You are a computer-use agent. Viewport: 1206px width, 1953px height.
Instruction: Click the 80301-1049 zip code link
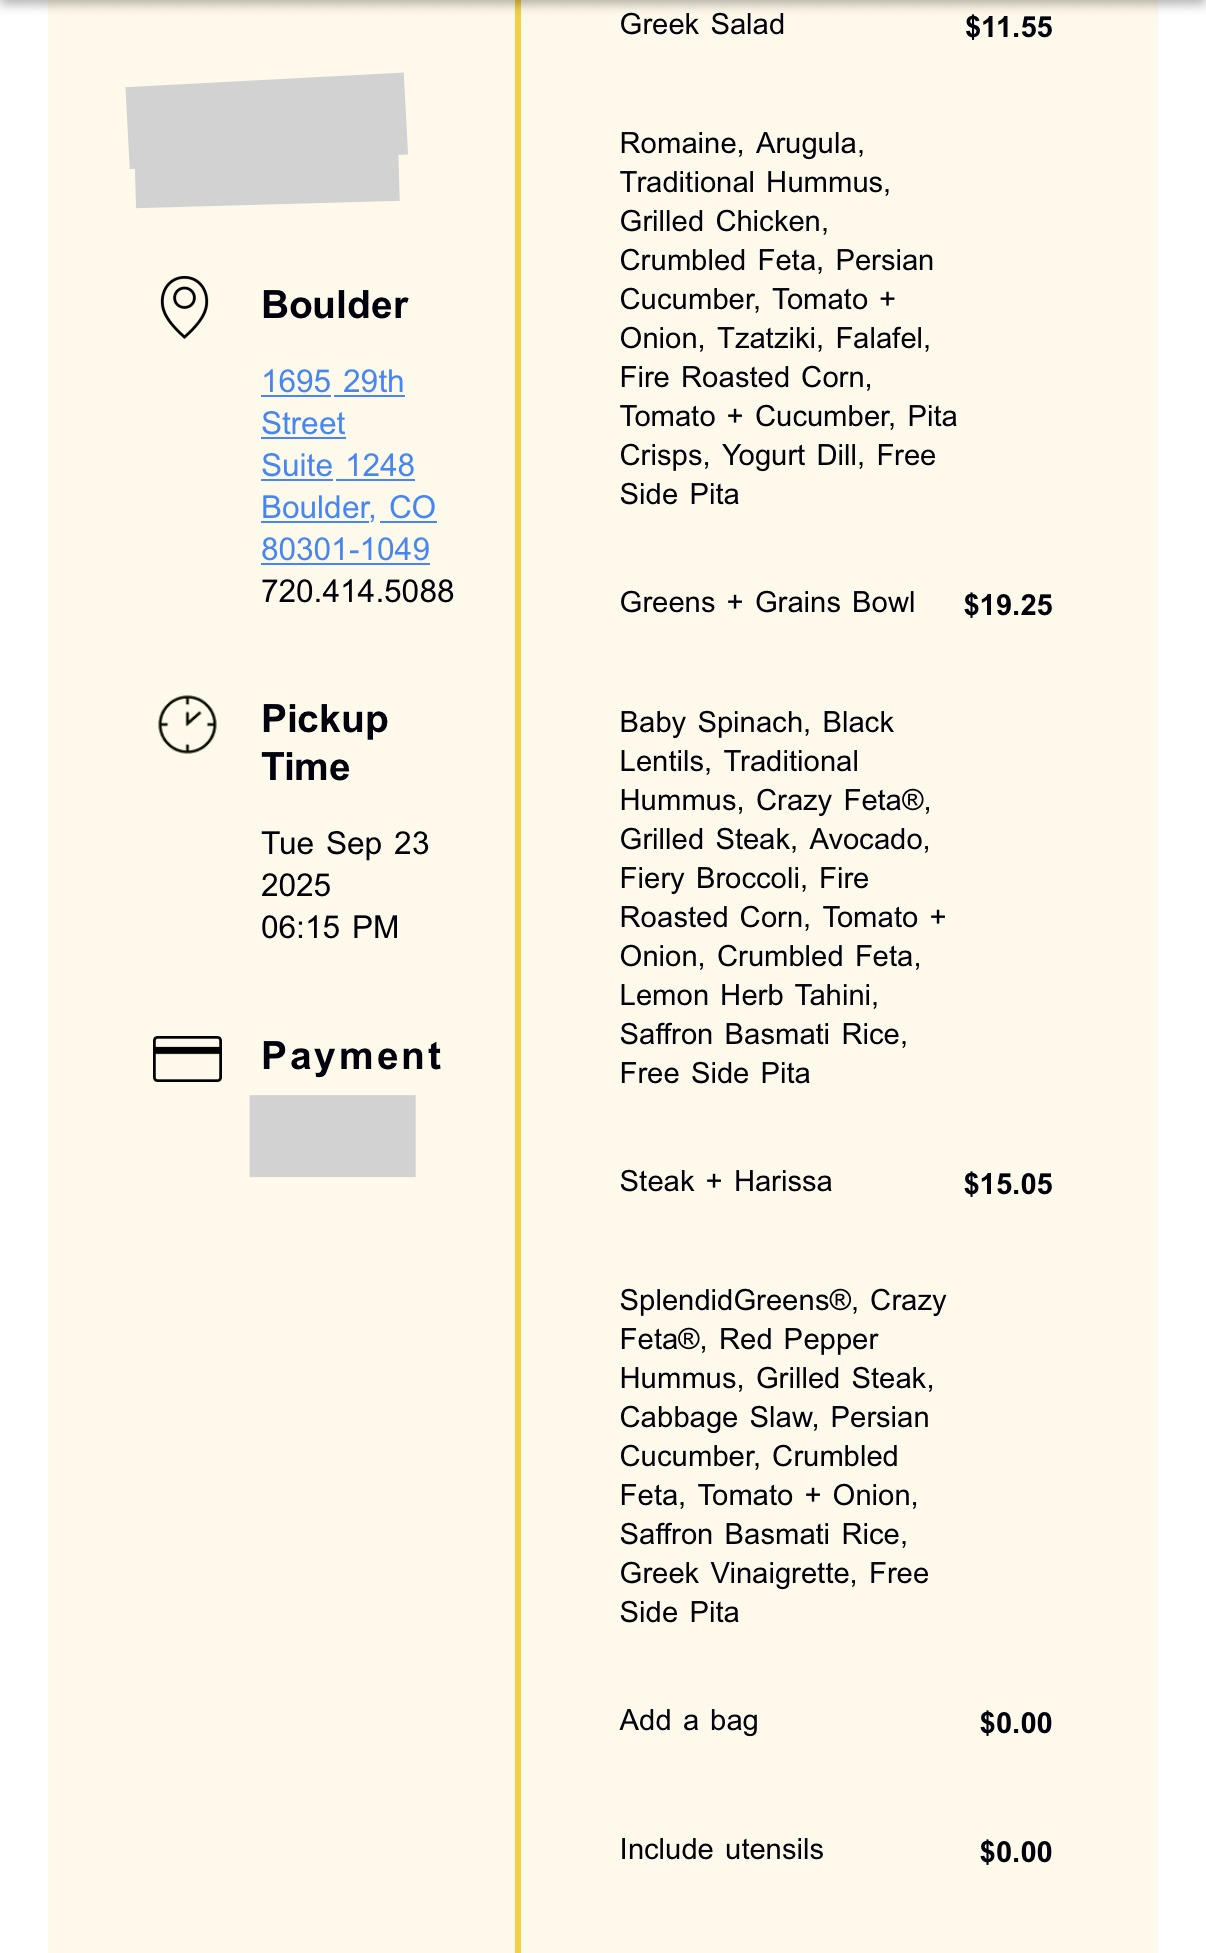(345, 549)
